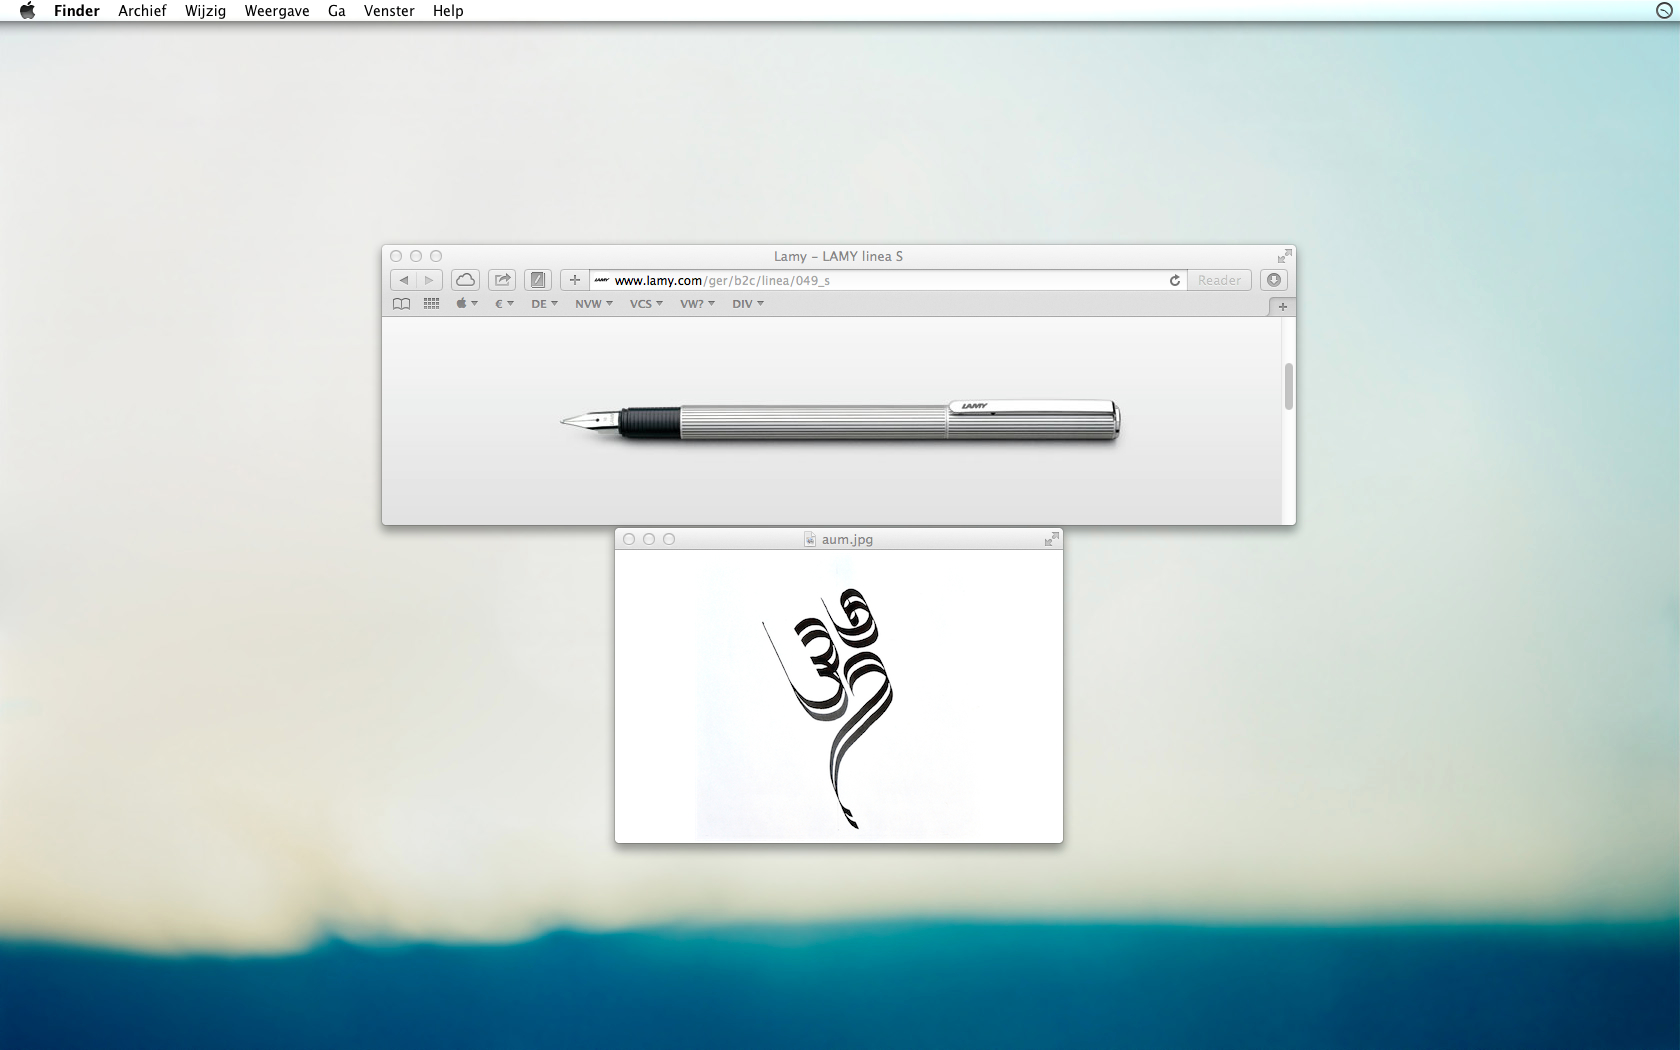Expand the Apple bookmarks folder
Screen dimensions: 1680x1050
(467, 304)
